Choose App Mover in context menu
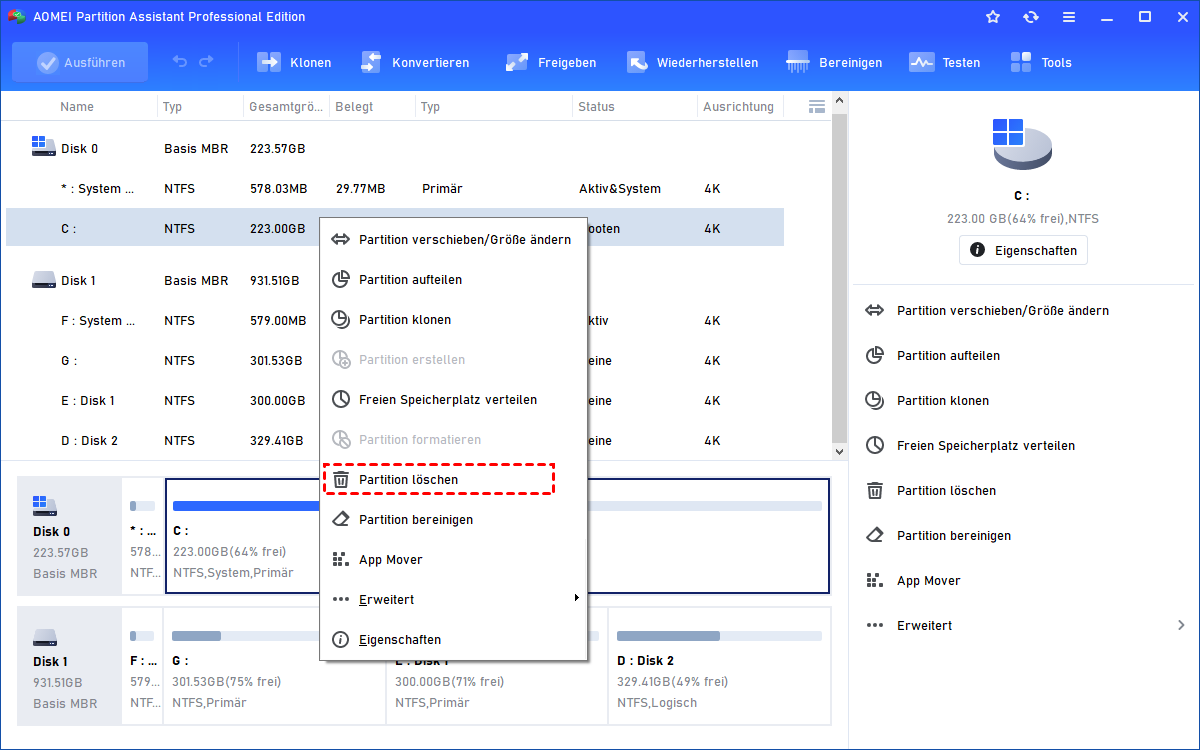Viewport: 1200px width, 750px height. tap(453, 560)
